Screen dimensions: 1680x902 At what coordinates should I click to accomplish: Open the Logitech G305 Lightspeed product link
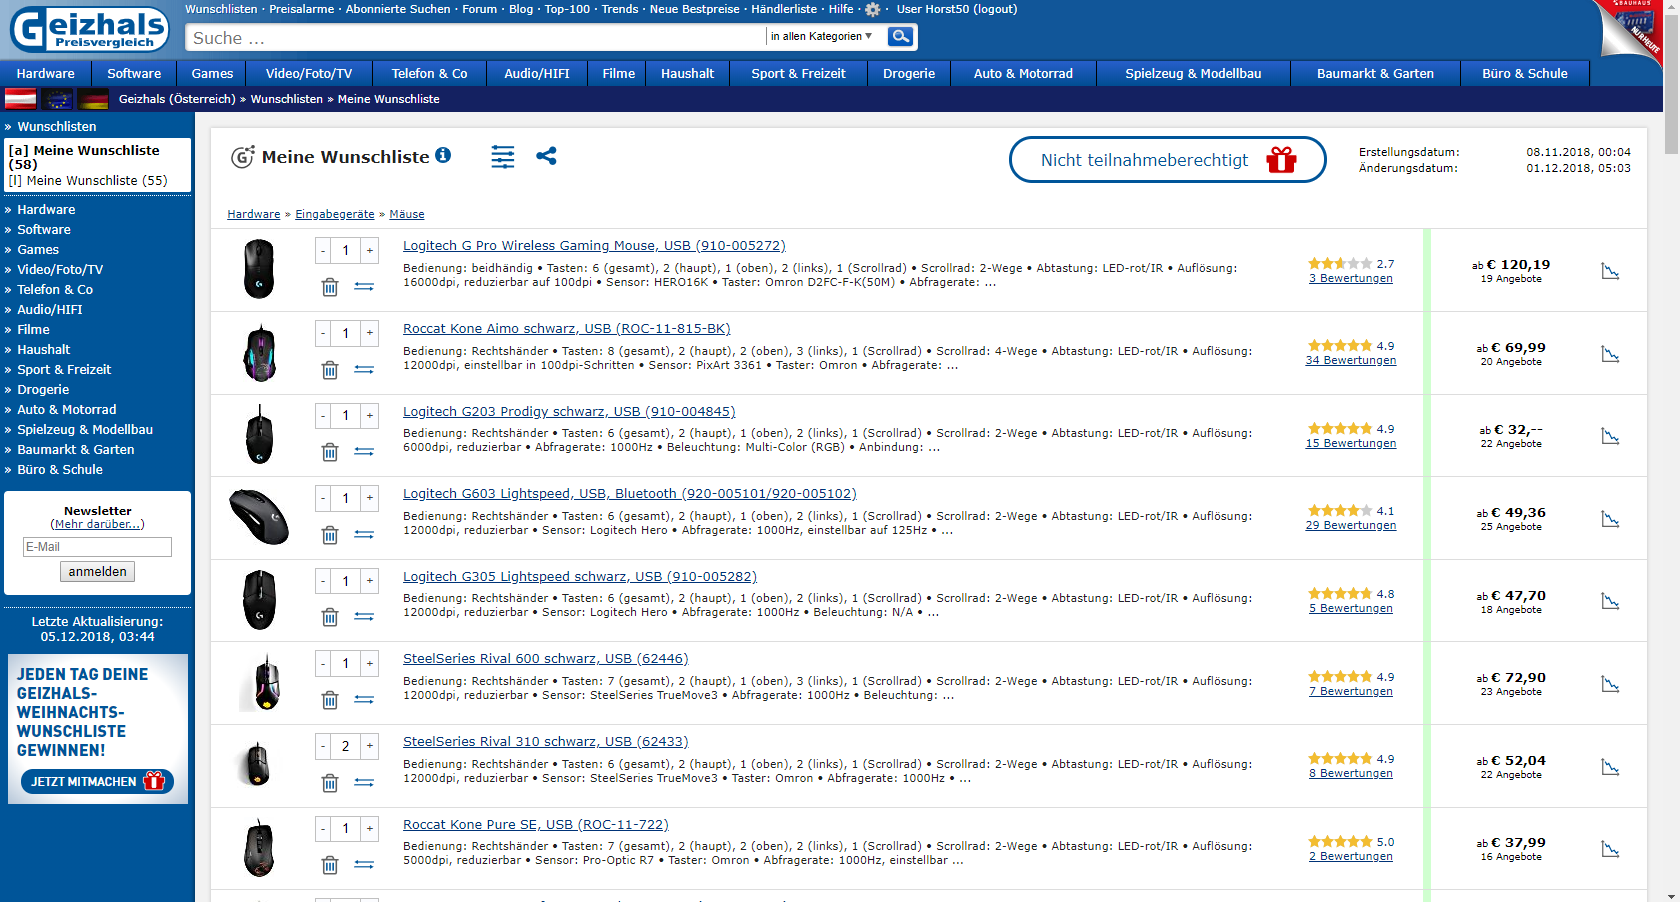pyautogui.click(x=579, y=576)
